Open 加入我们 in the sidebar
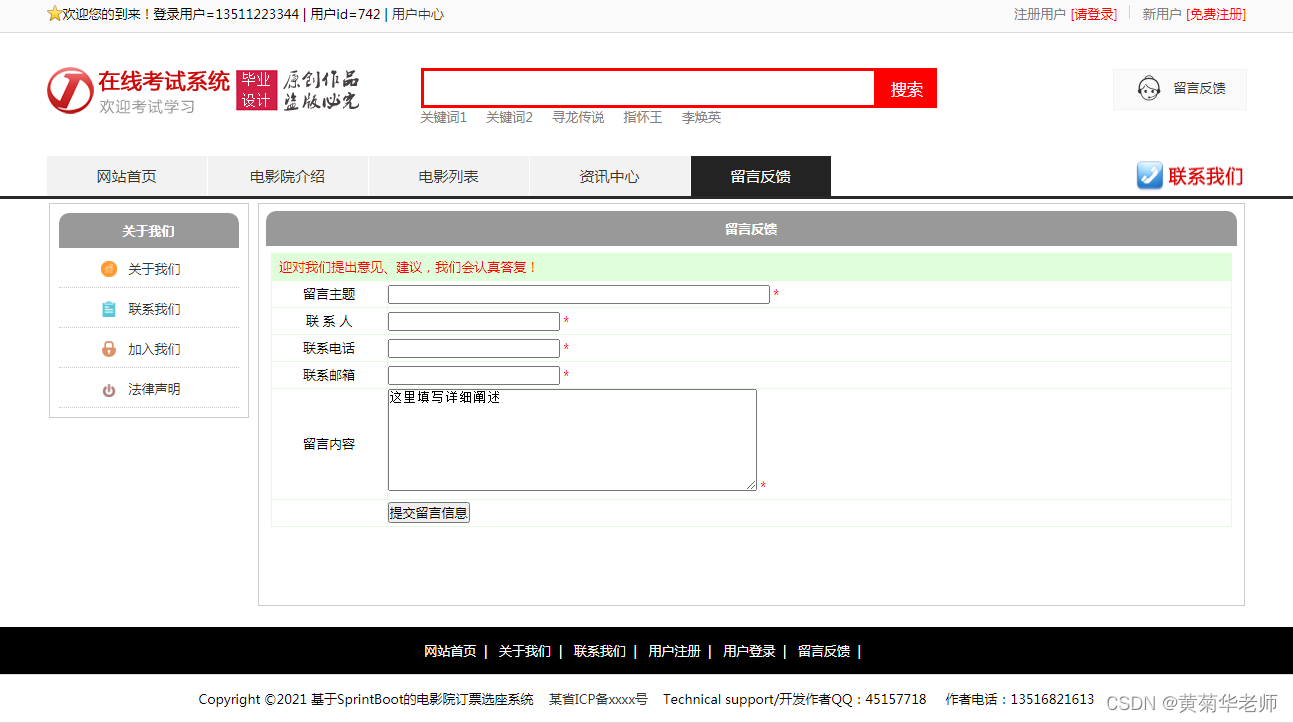 pyautogui.click(x=154, y=349)
